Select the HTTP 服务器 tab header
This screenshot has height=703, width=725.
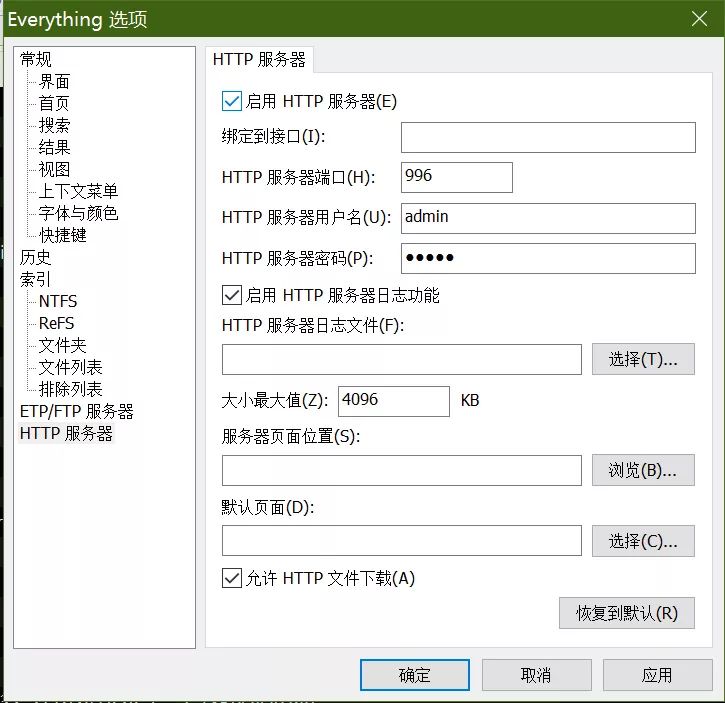[259, 60]
